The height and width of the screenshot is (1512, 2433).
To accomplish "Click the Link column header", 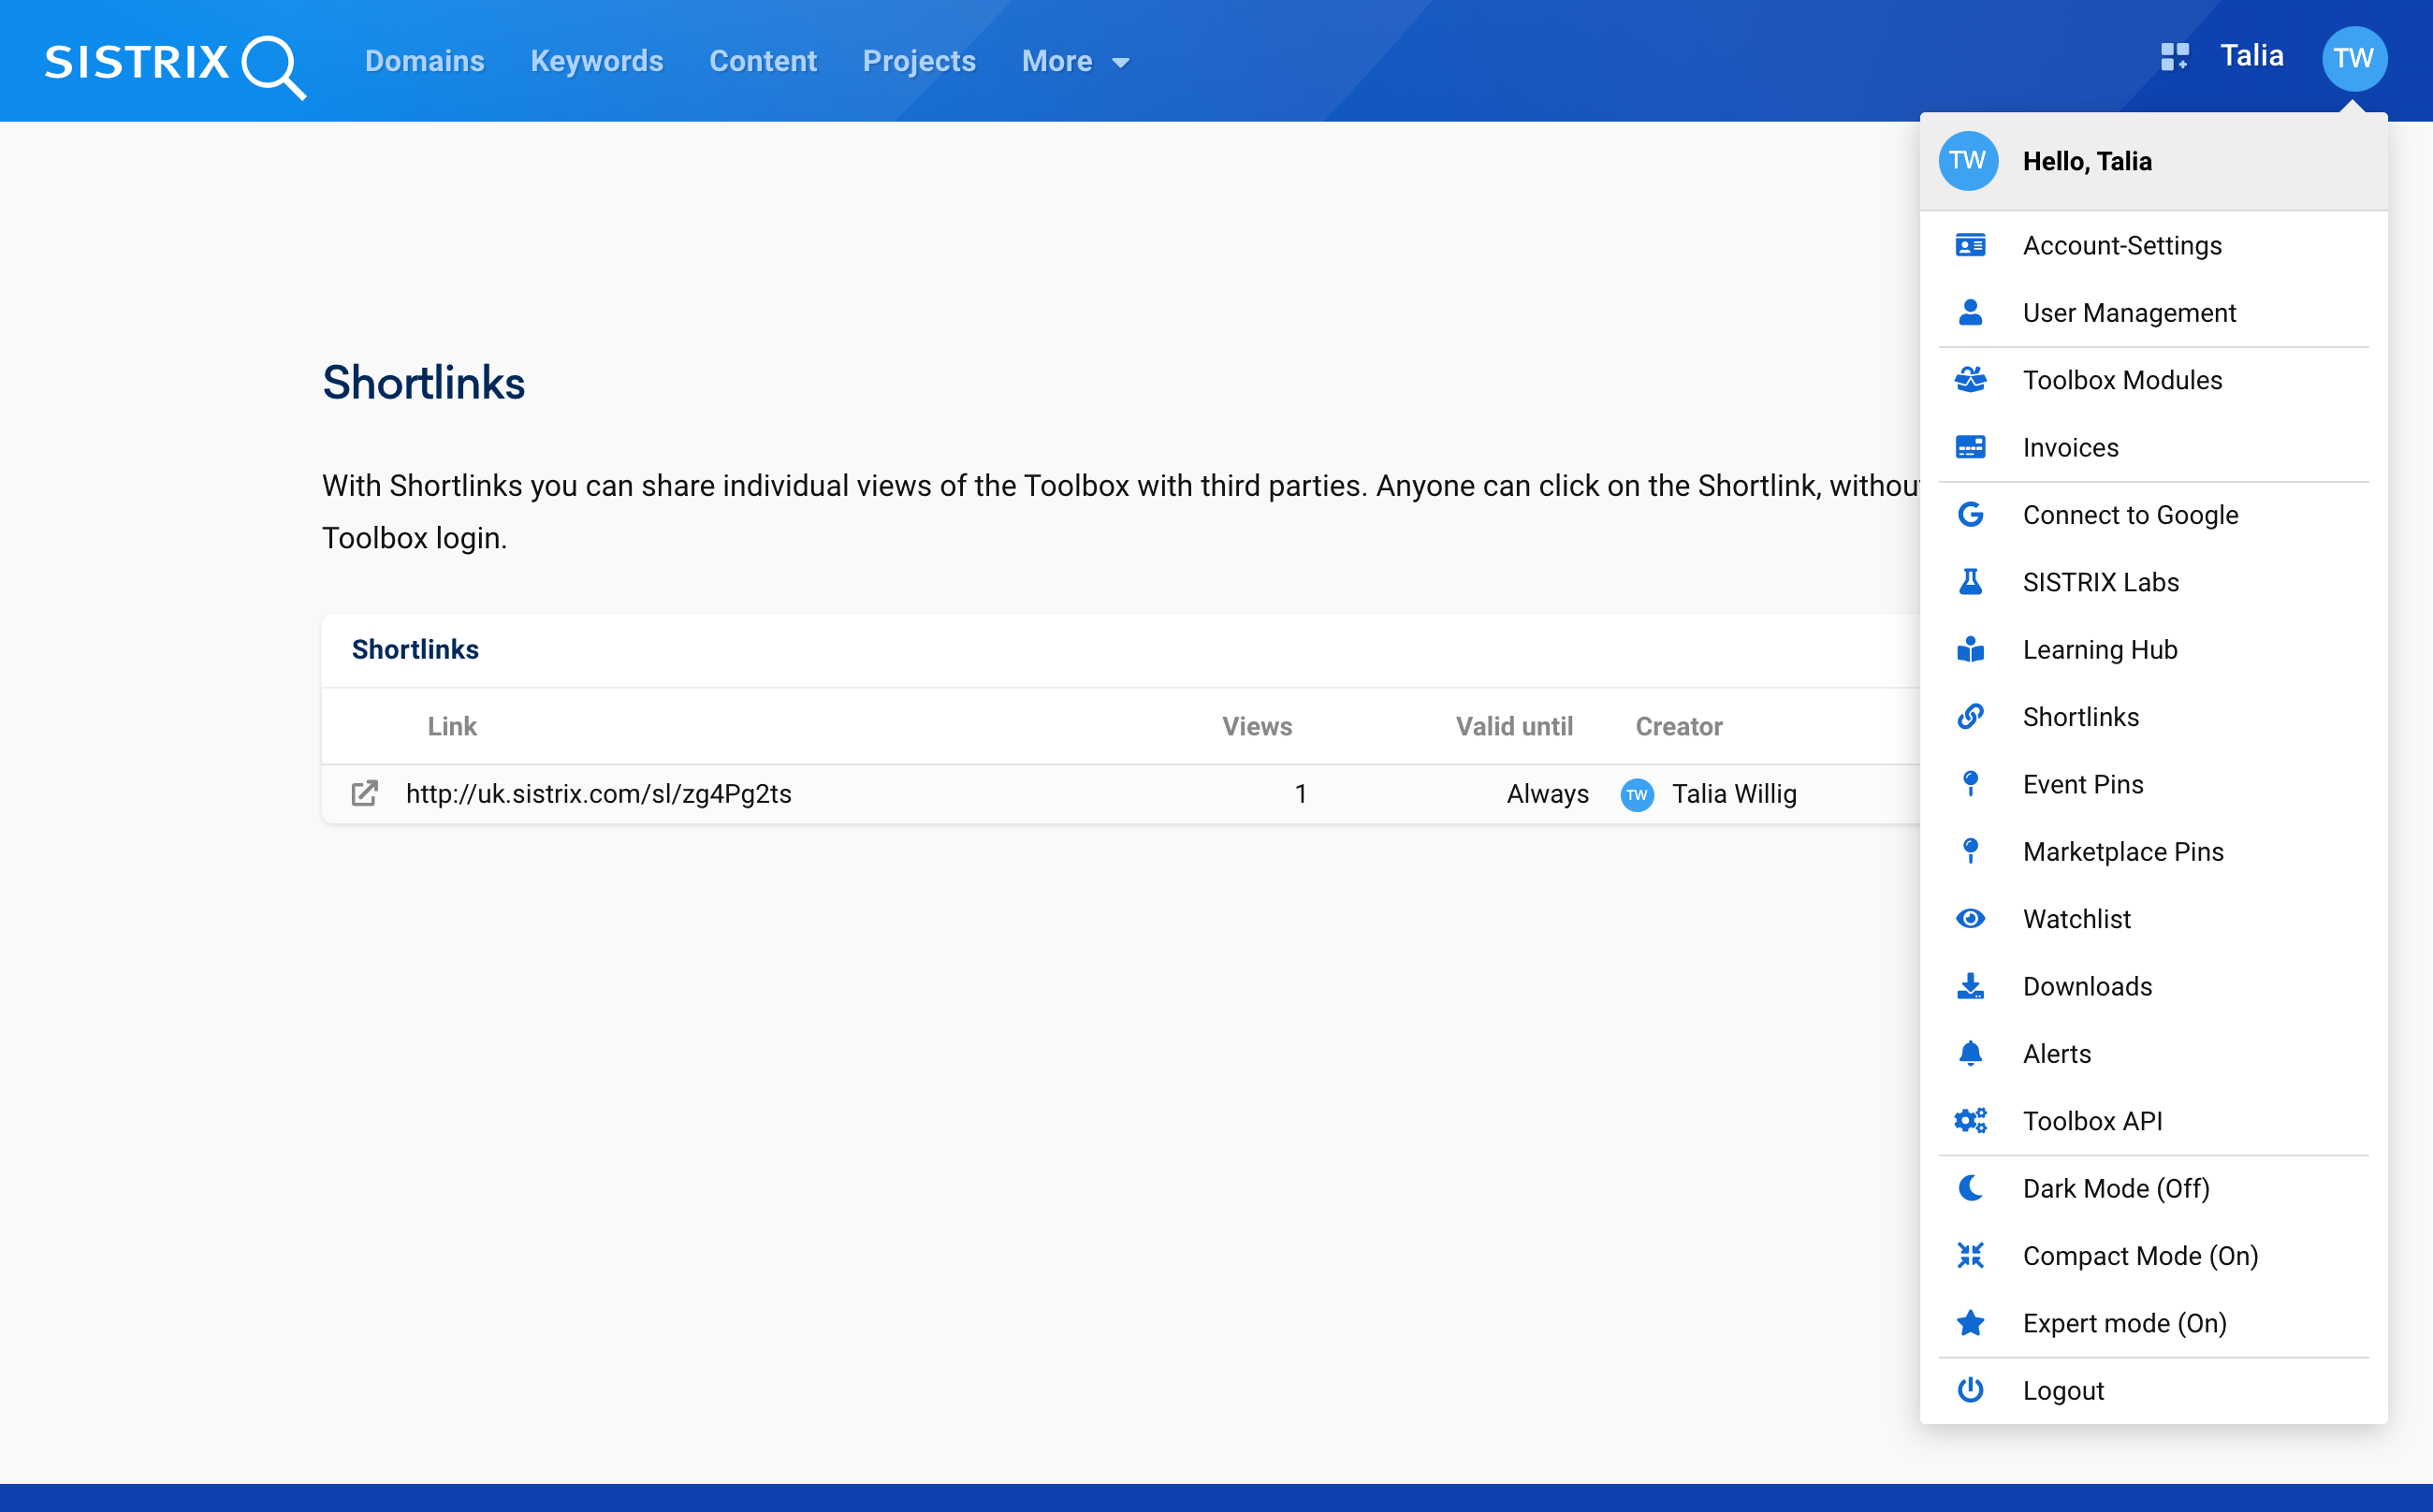I will [x=452, y=726].
